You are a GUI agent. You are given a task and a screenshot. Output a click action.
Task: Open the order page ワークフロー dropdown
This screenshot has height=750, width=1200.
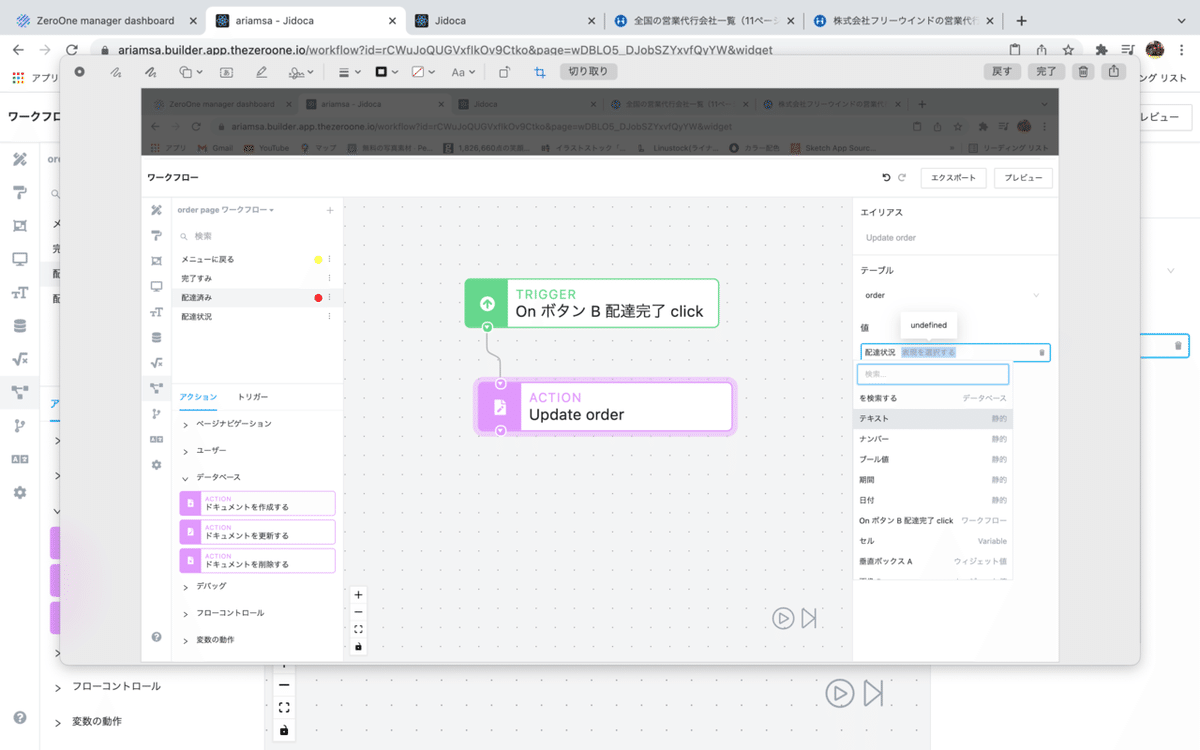(x=225, y=210)
